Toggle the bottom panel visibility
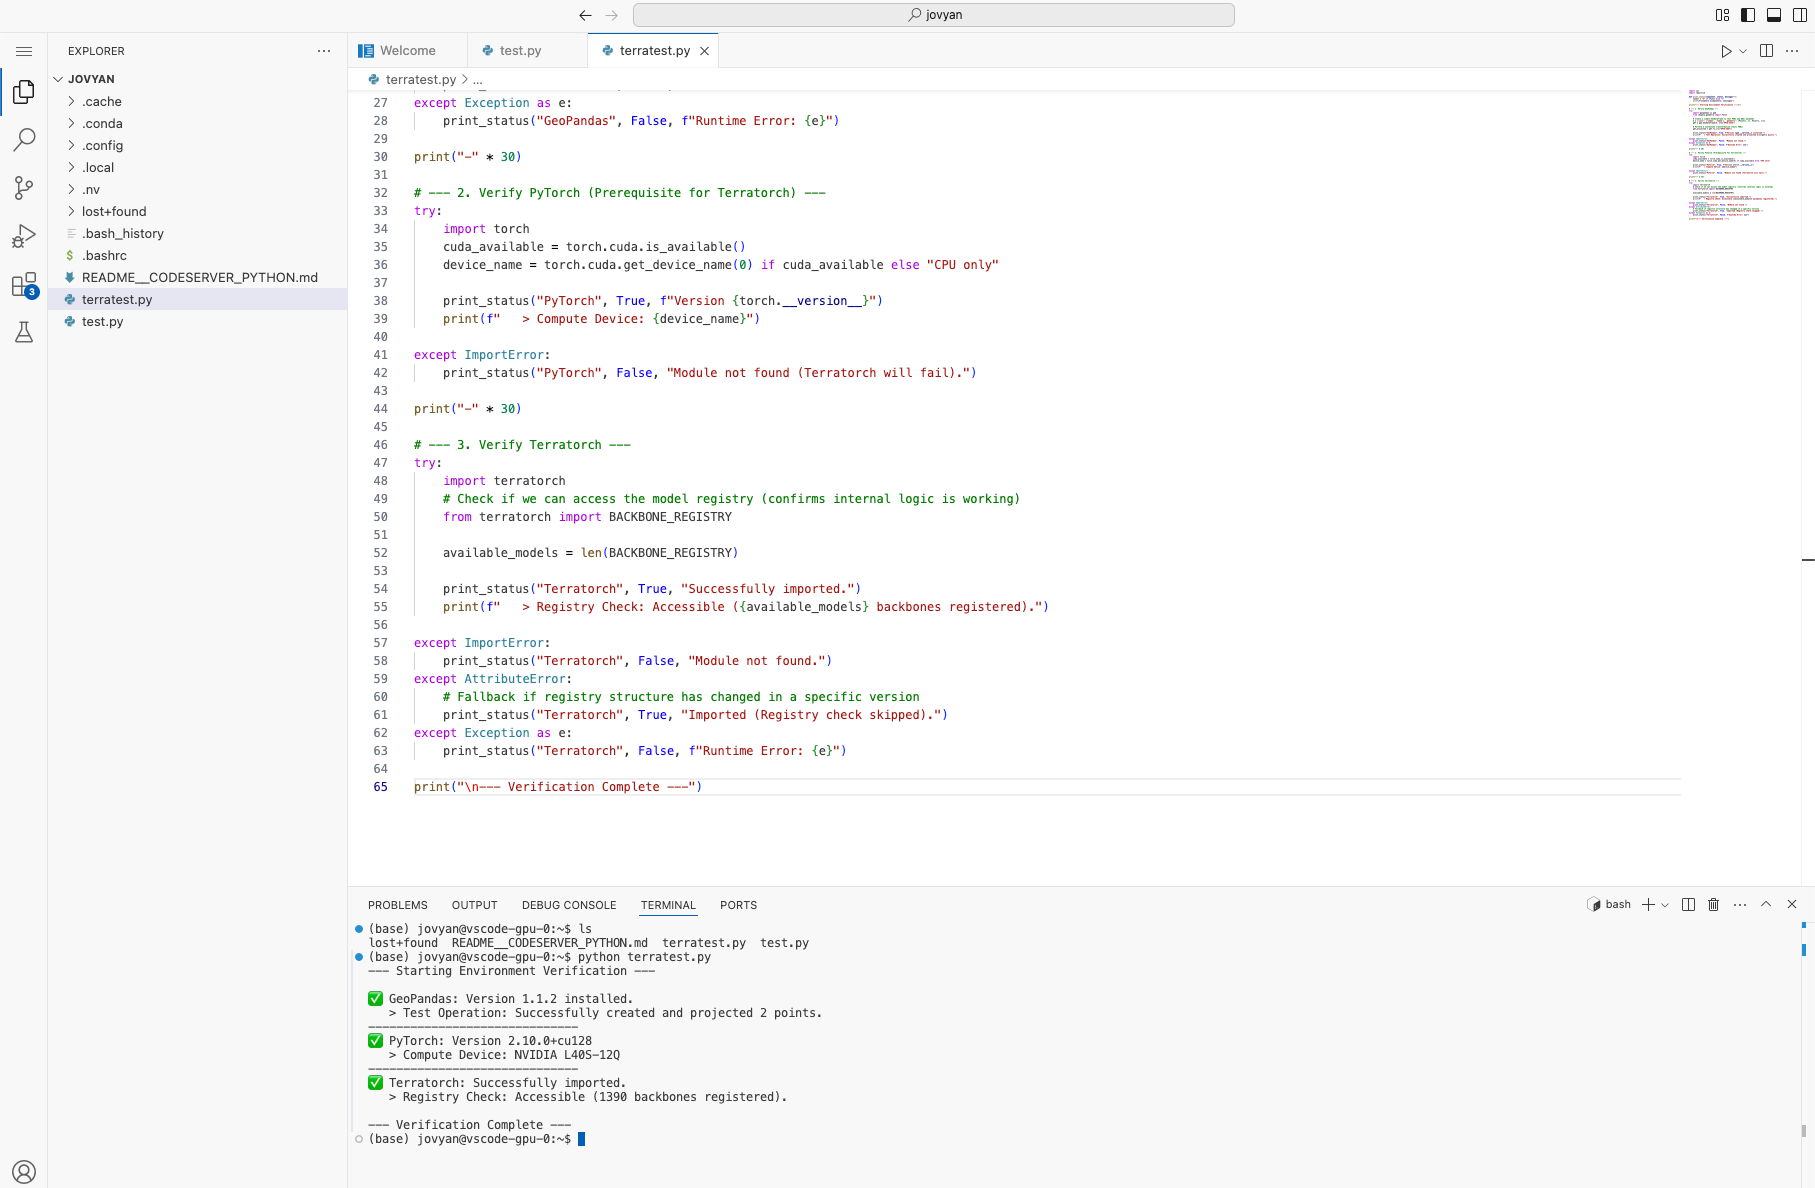This screenshot has height=1188, width=1815. (x=1774, y=15)
